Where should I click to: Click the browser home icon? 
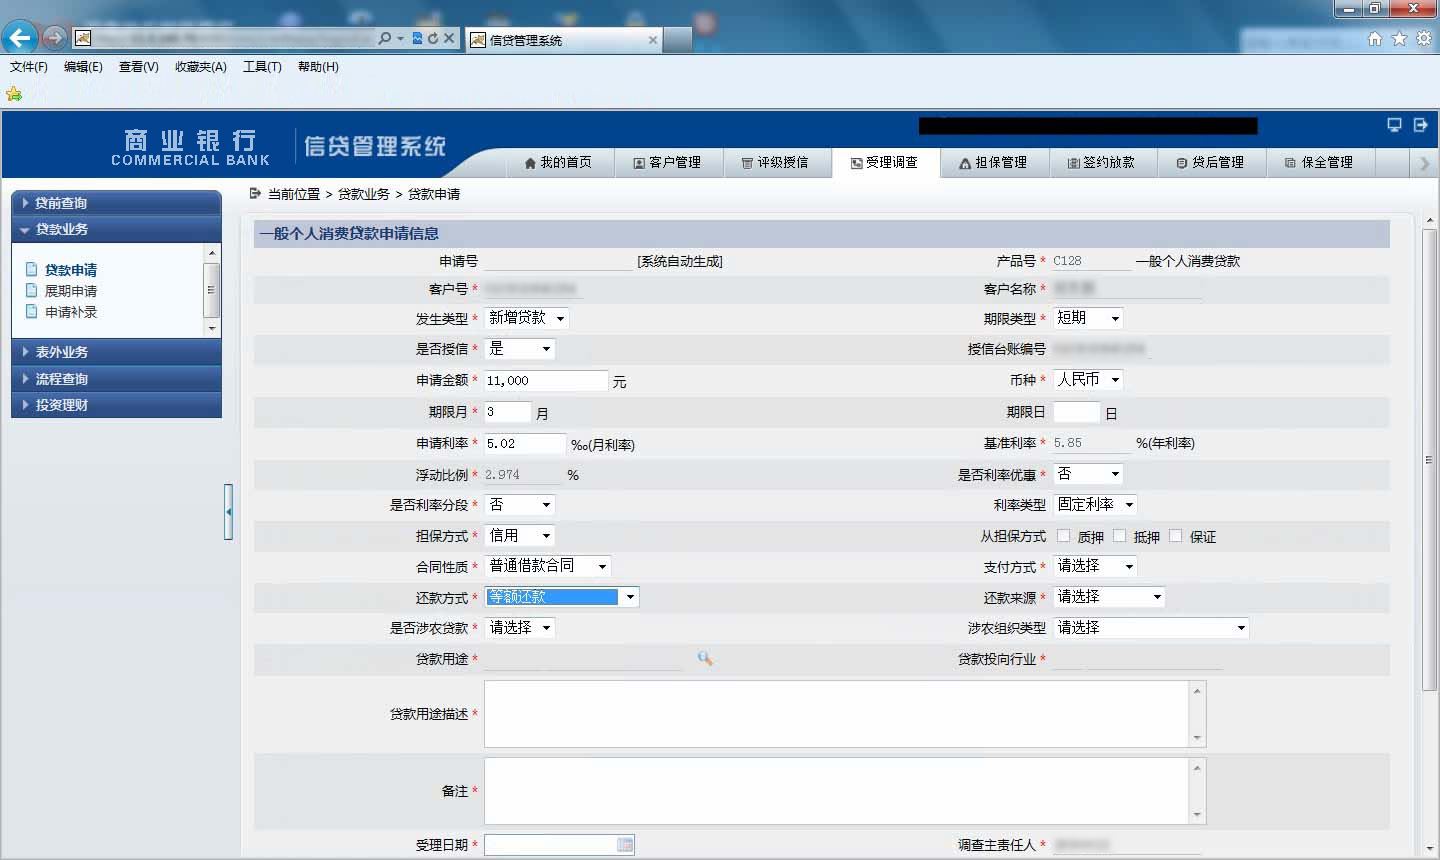click(x=1375, y=38)
